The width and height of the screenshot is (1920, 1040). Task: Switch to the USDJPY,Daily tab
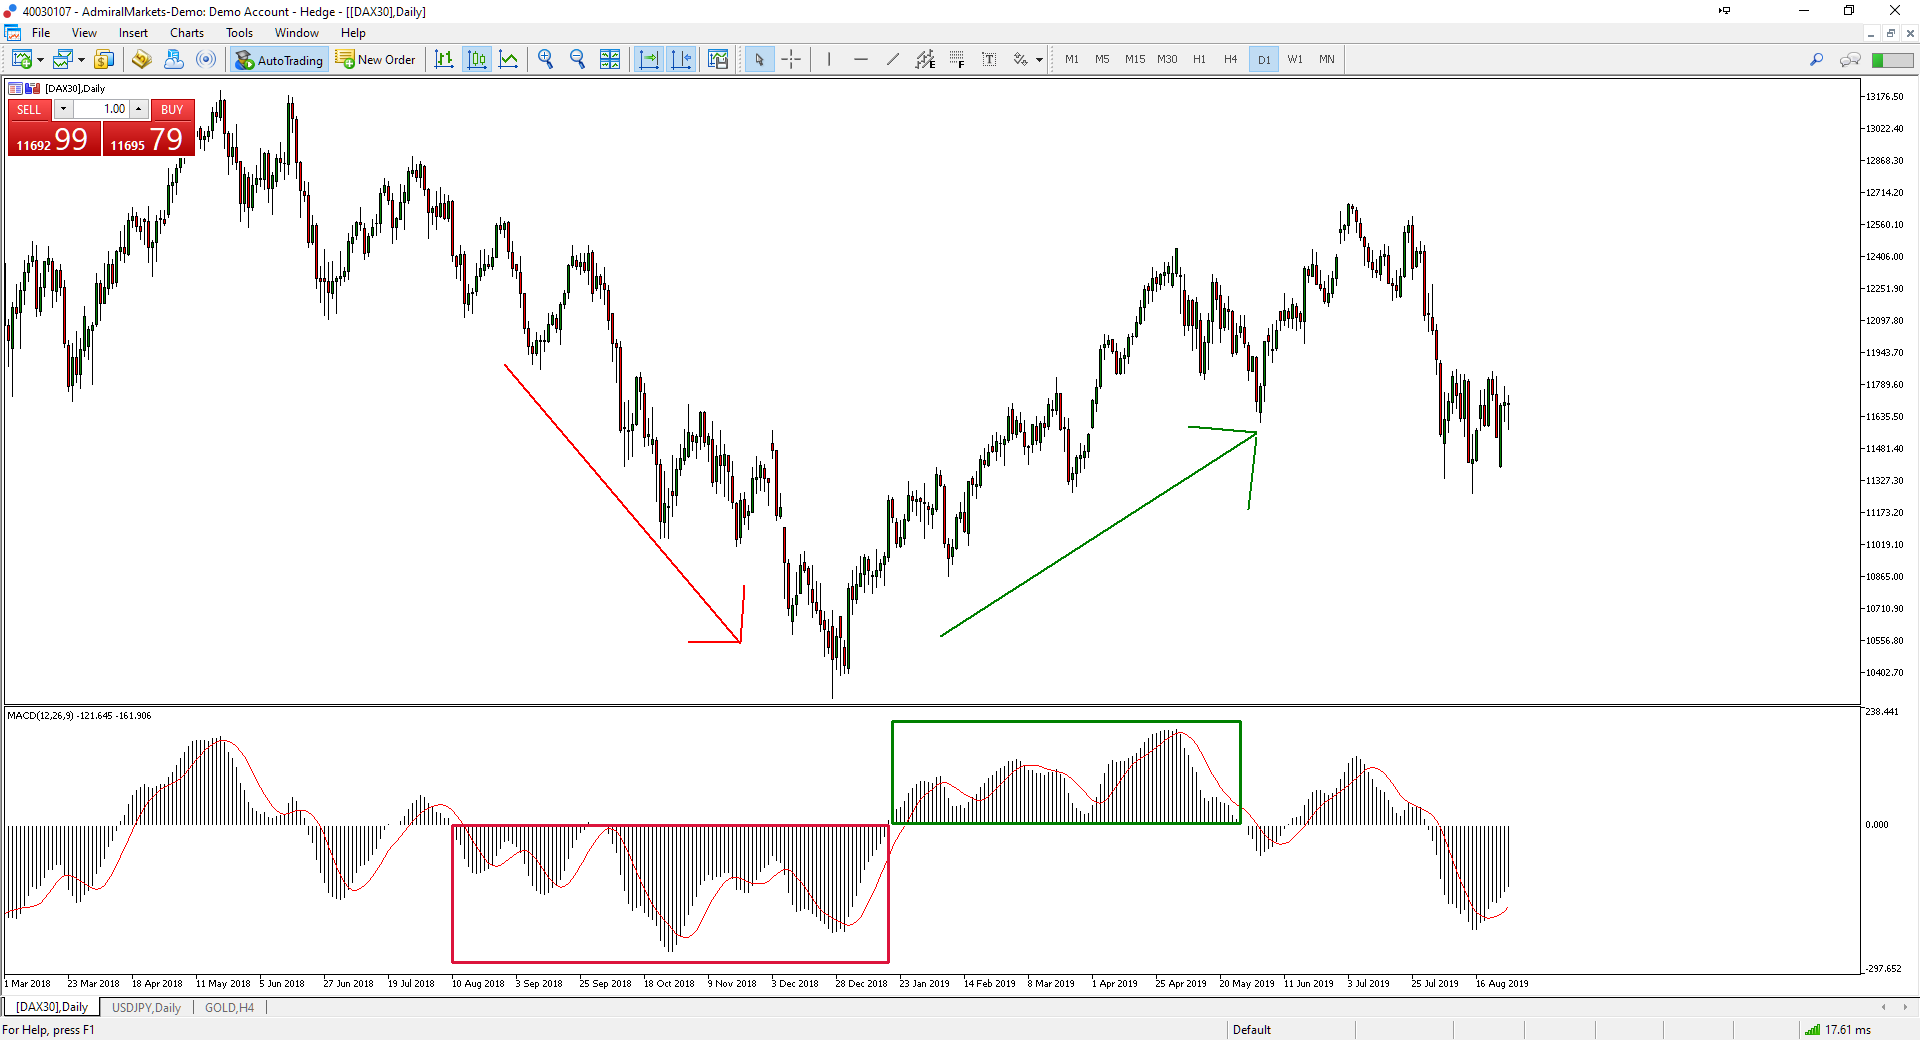146,1007
